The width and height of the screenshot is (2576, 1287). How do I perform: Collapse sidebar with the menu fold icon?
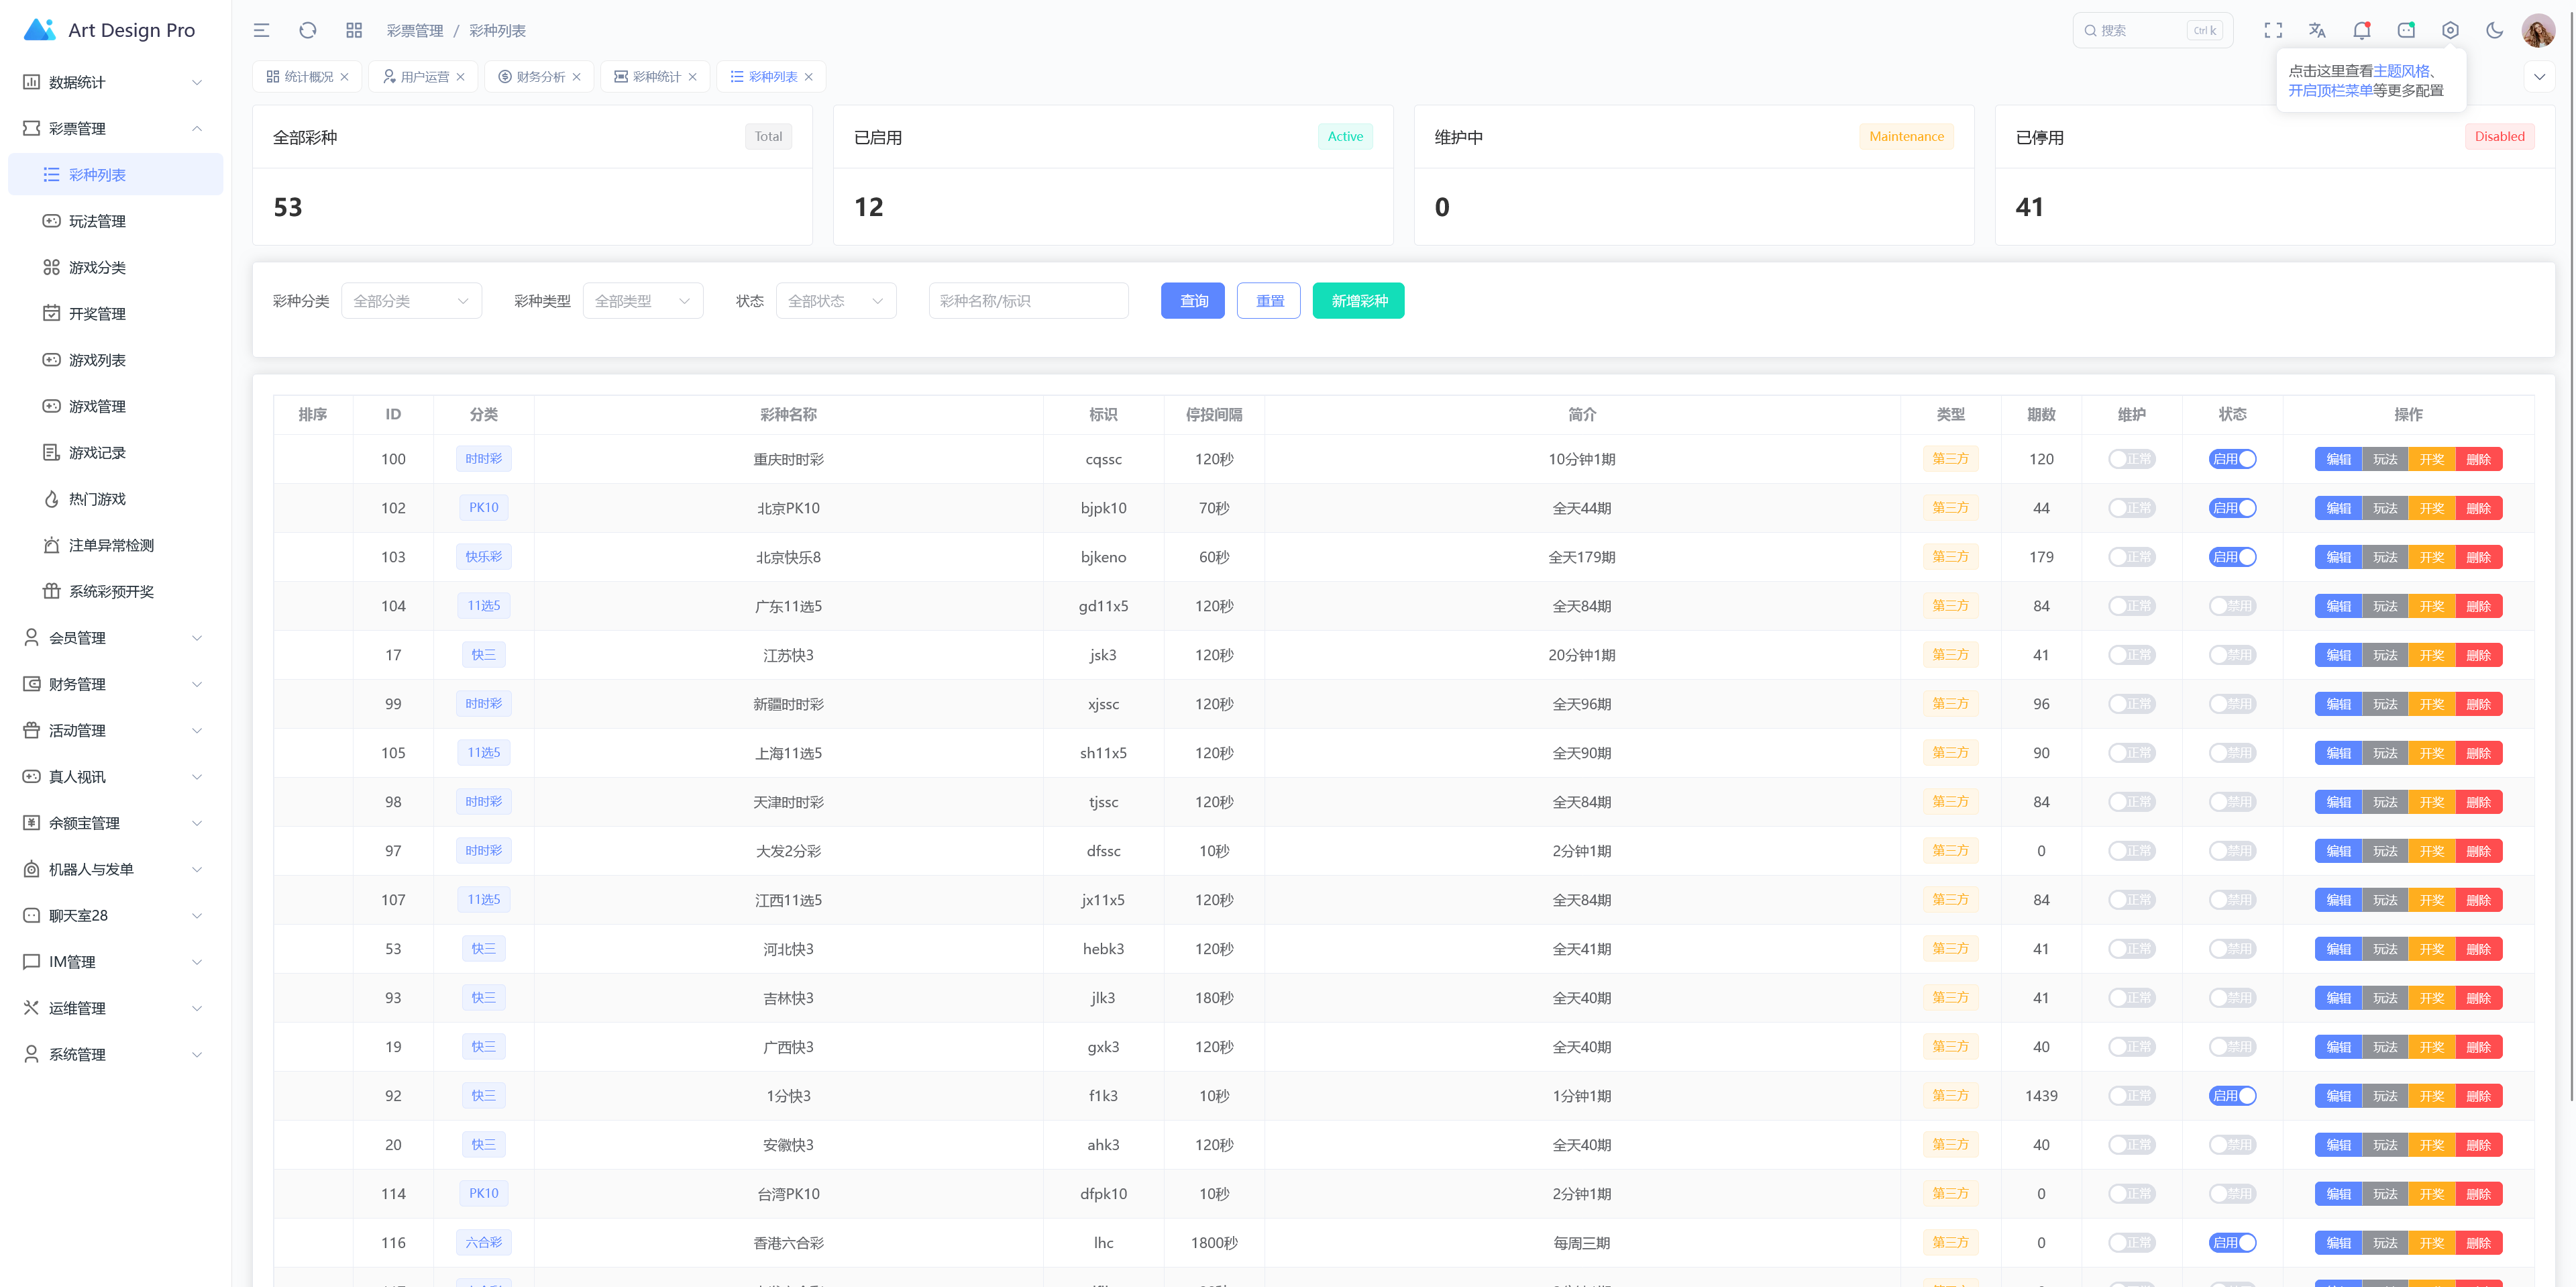261,30
